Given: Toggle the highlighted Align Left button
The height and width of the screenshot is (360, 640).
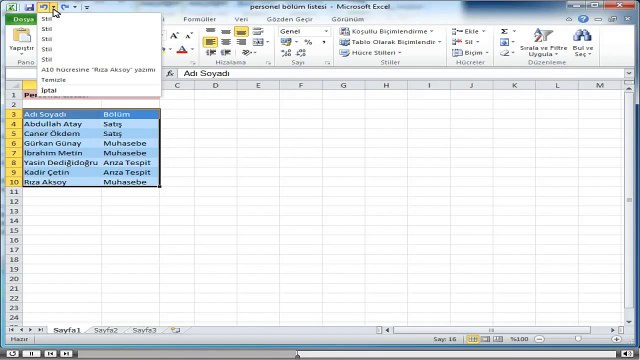Looking at the screenshot, I should 211,42.
